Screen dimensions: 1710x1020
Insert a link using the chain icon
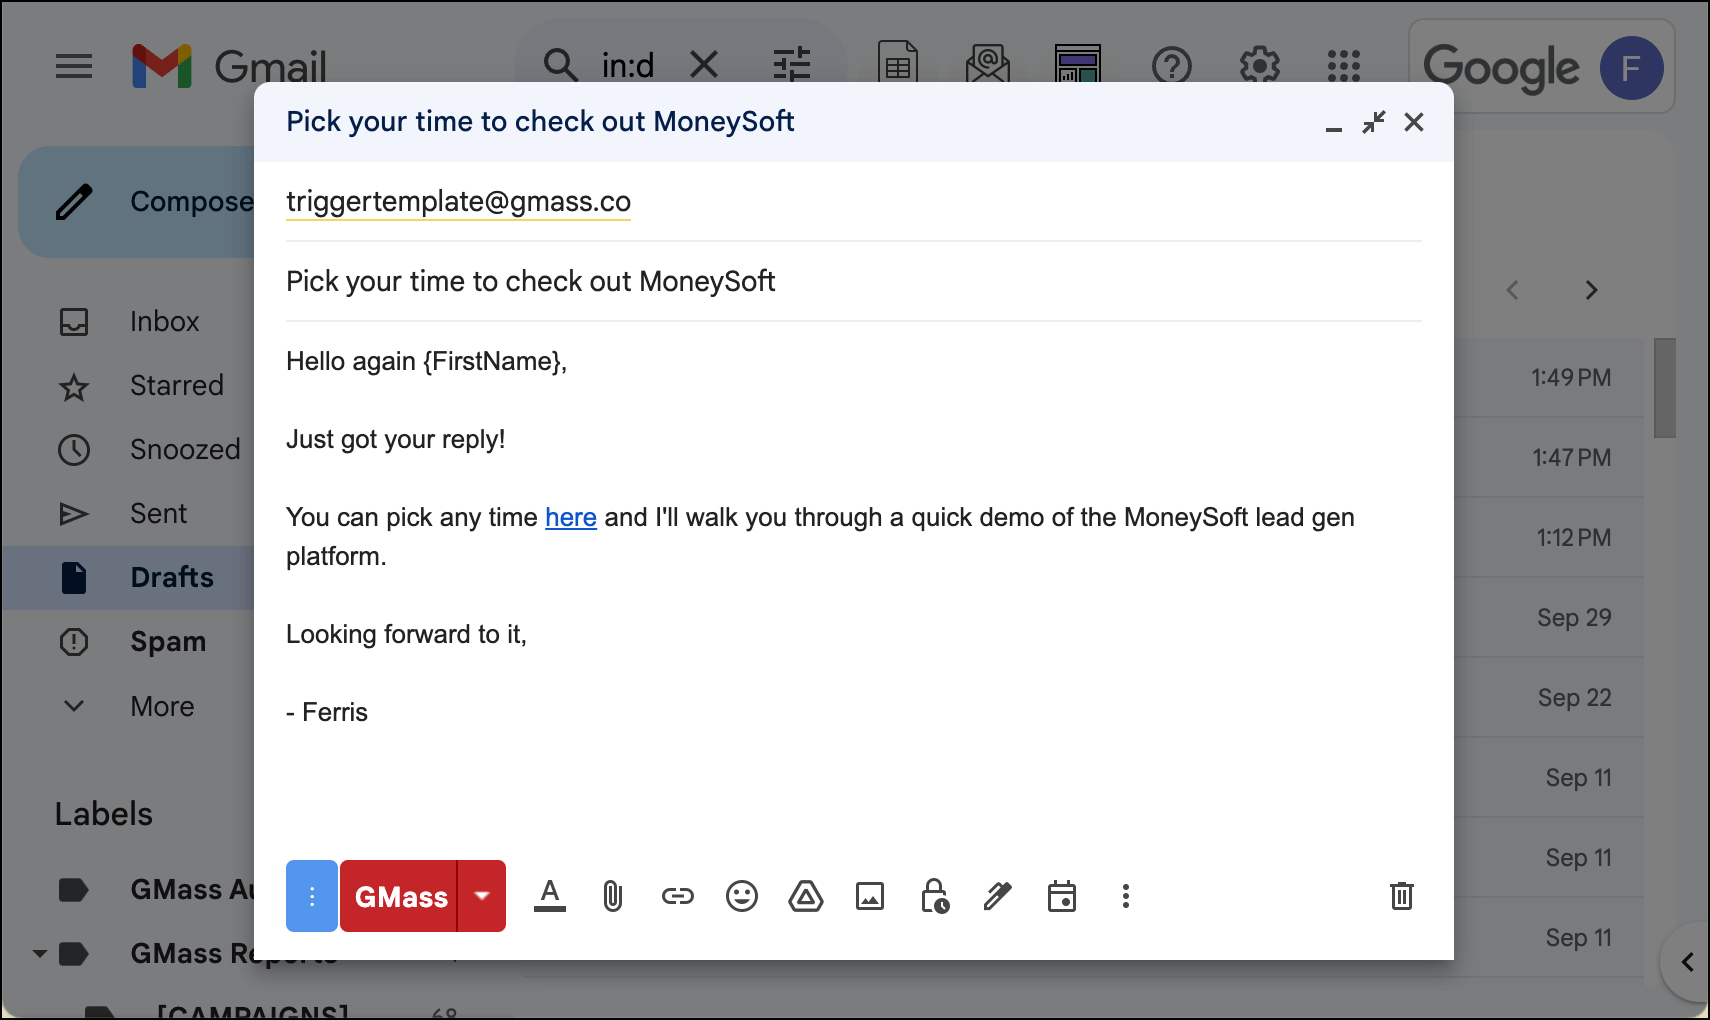(x=677, y=896)
